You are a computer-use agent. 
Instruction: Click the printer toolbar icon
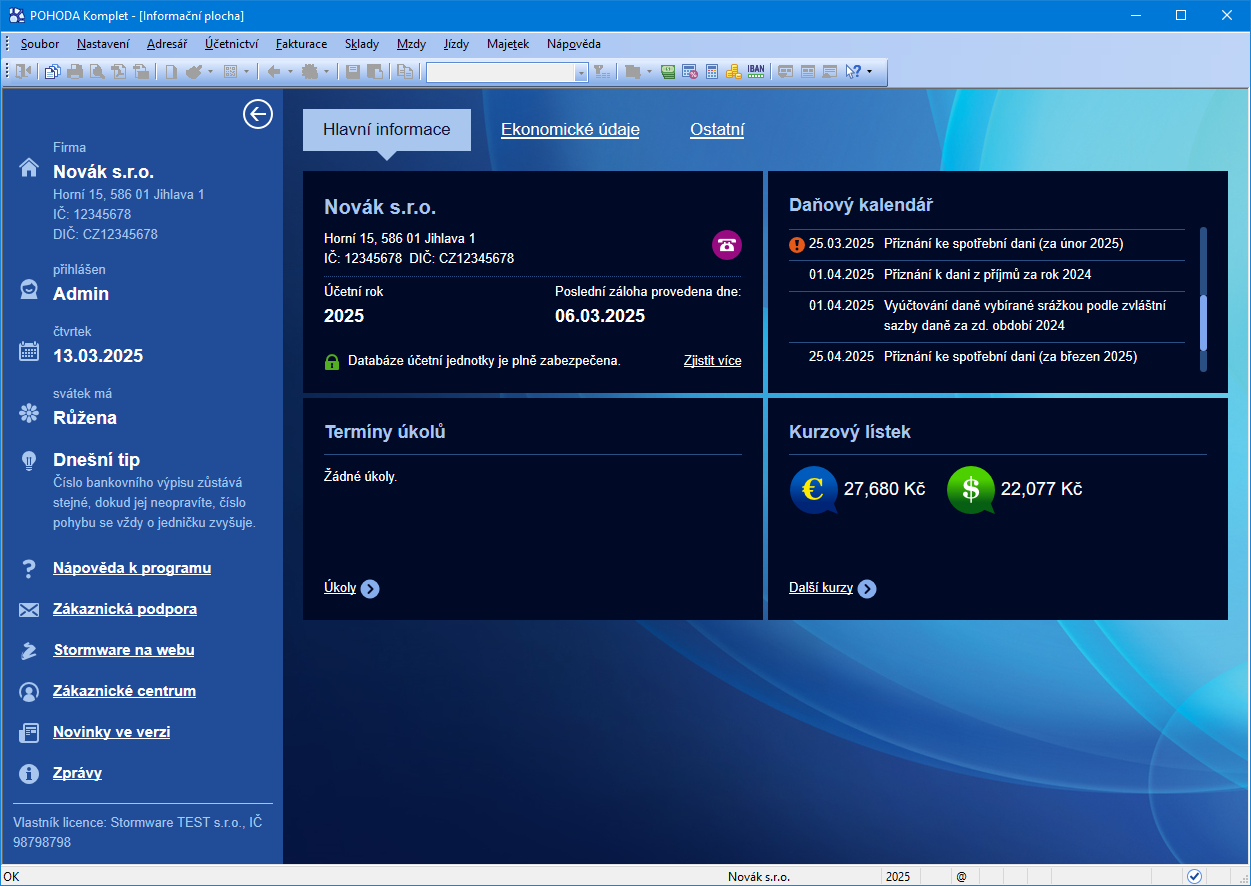click(75, 72)
